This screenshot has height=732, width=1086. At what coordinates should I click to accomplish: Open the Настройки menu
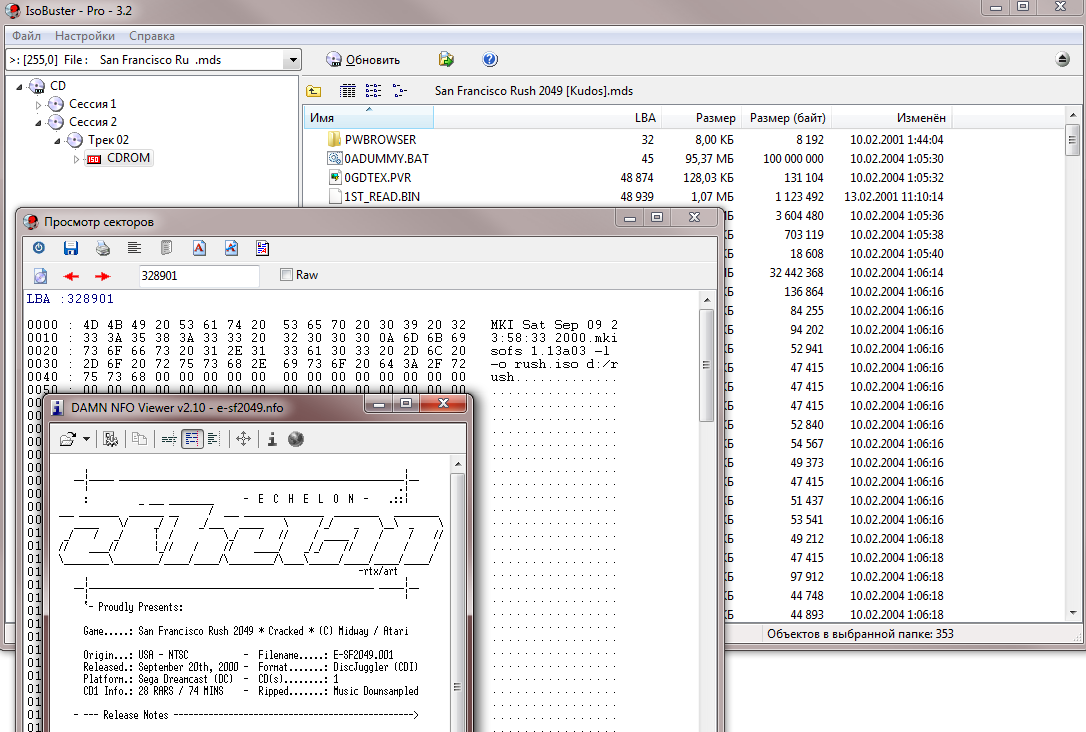click(85, 36)
